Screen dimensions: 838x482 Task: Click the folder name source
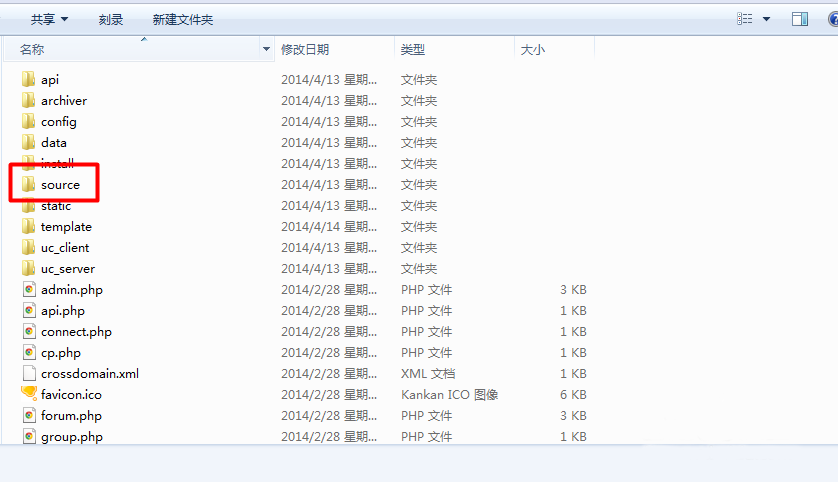click(x=60, y=185)
